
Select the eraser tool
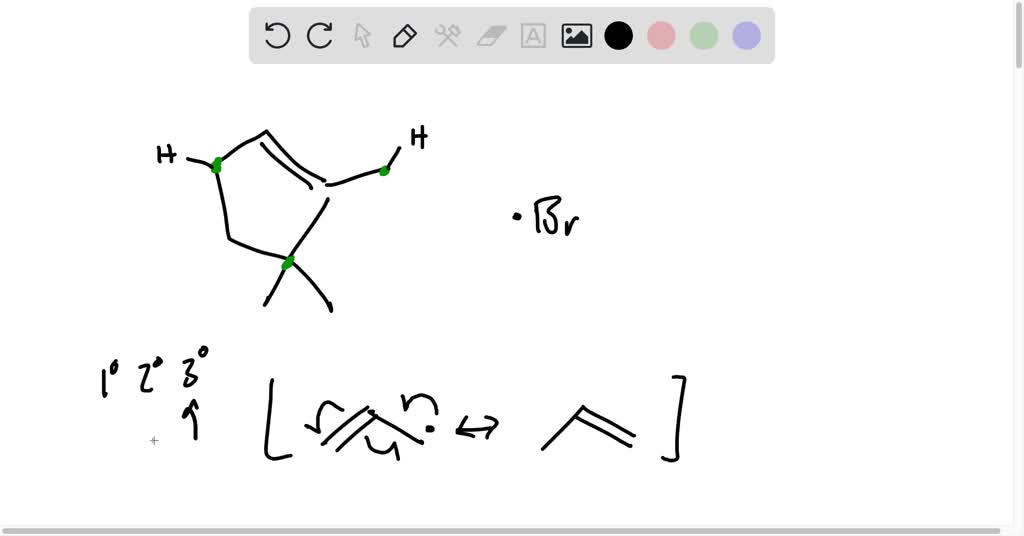point(491,36)
